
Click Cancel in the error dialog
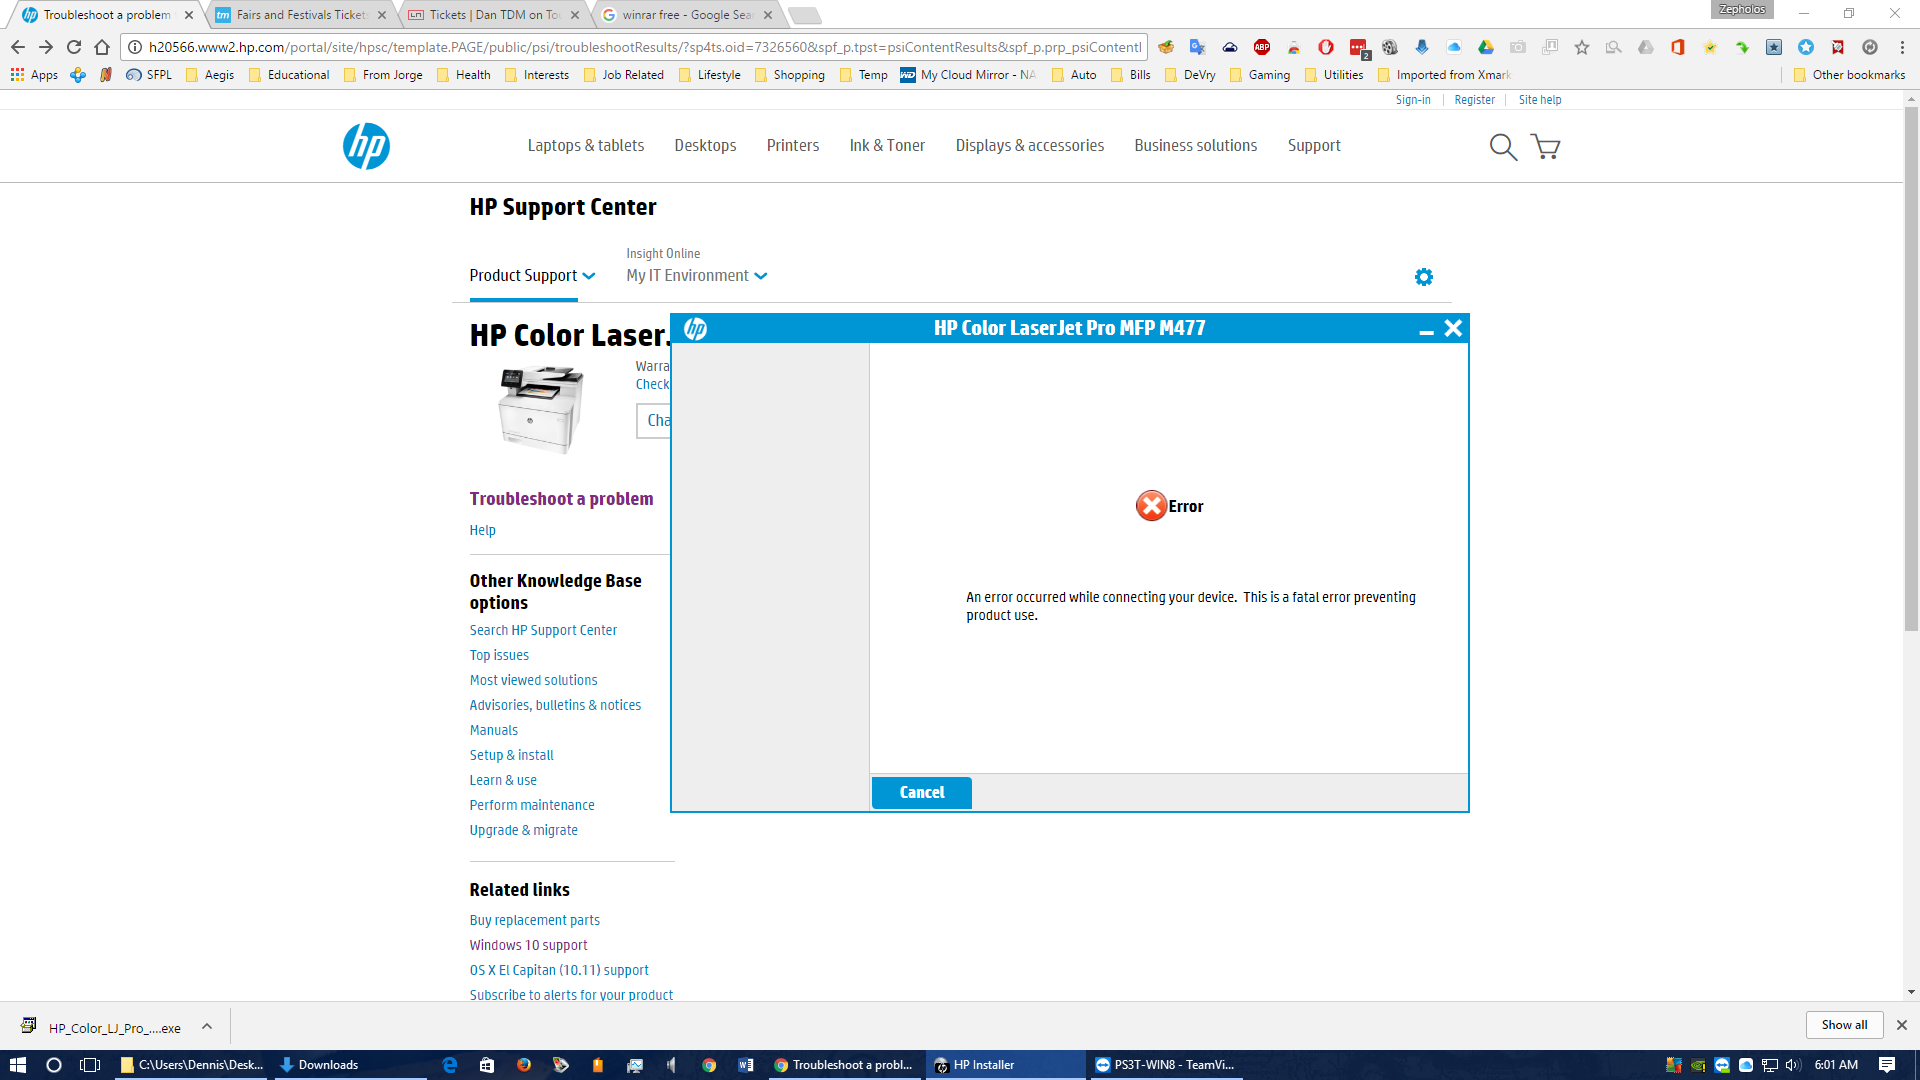point(921,793)
